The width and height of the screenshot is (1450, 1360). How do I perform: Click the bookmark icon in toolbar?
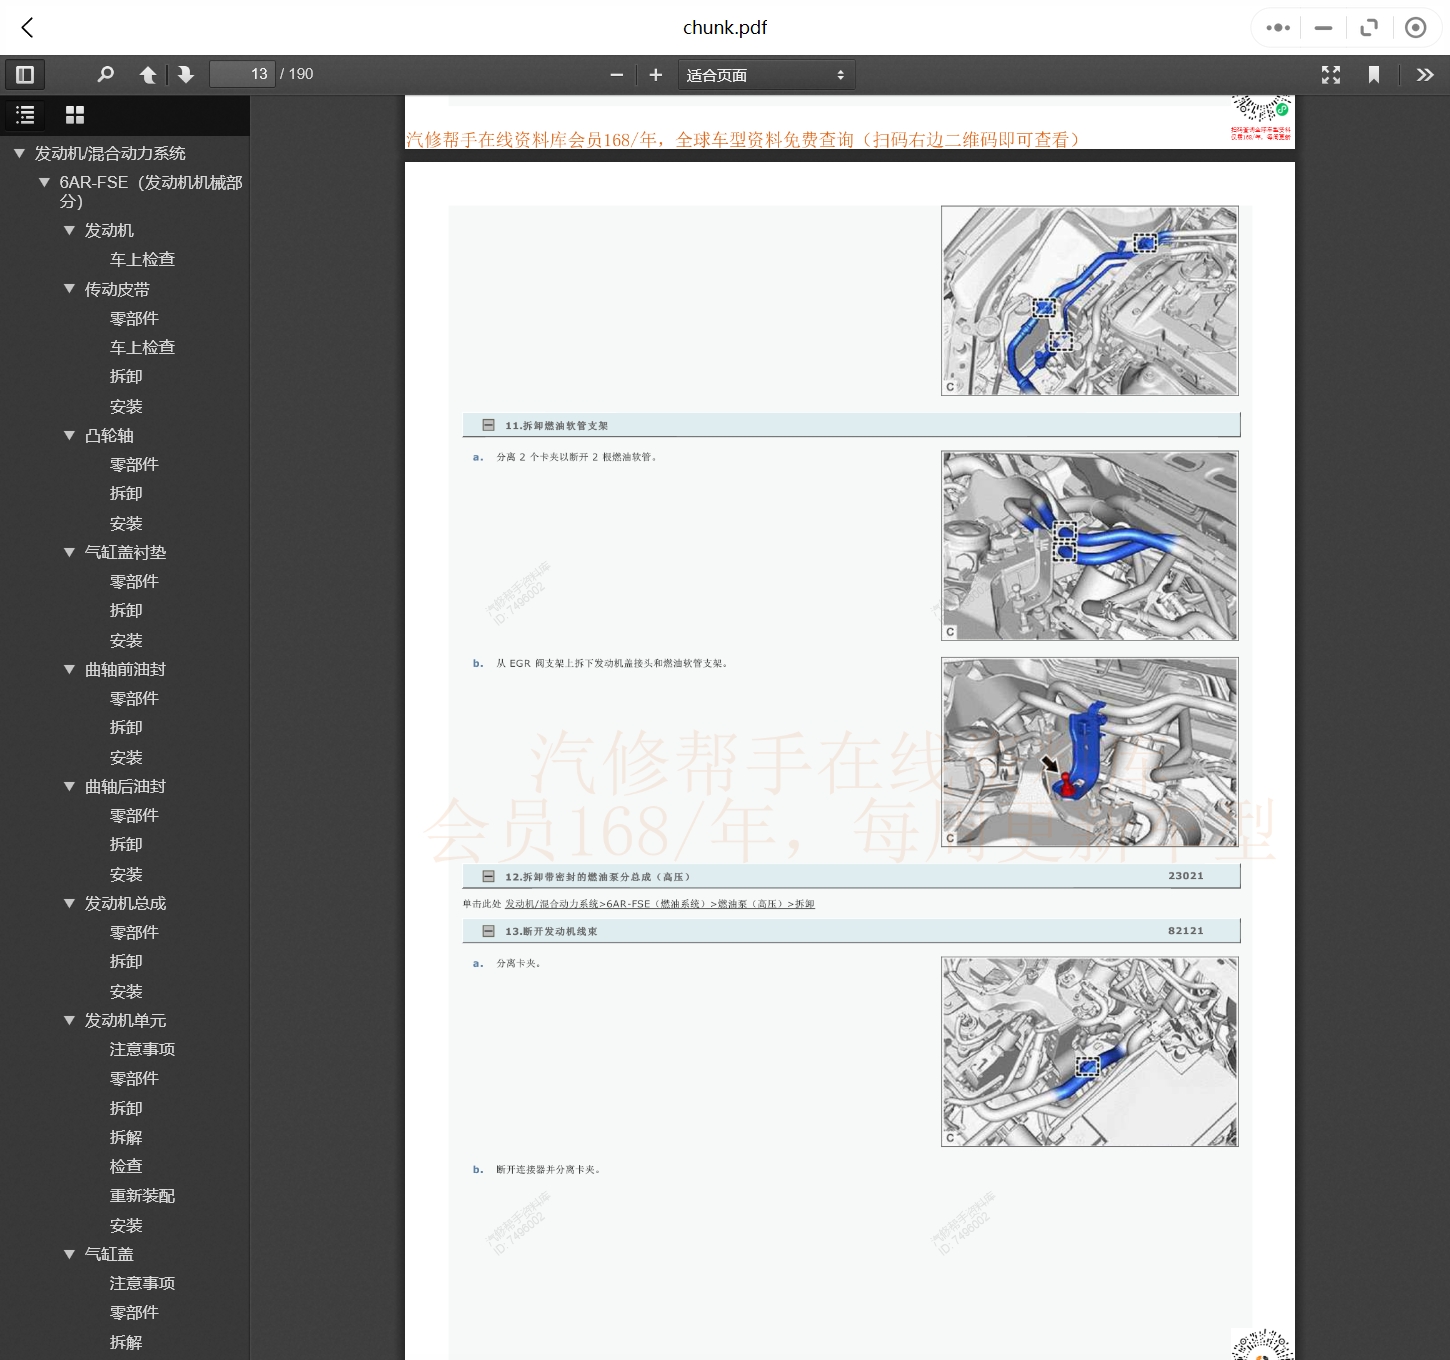tap(1374, 75)
